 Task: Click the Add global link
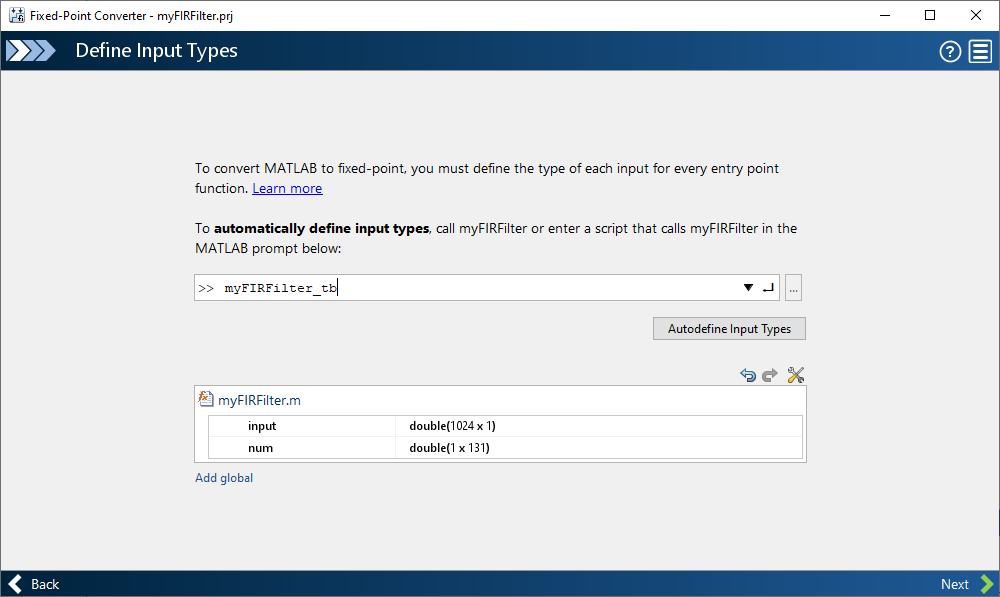coord(224,478)
